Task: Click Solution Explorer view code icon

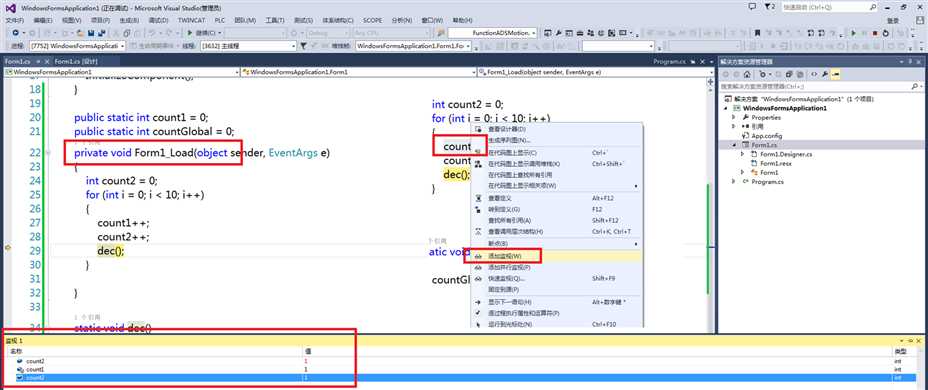Action: click(x=814, y=75)
